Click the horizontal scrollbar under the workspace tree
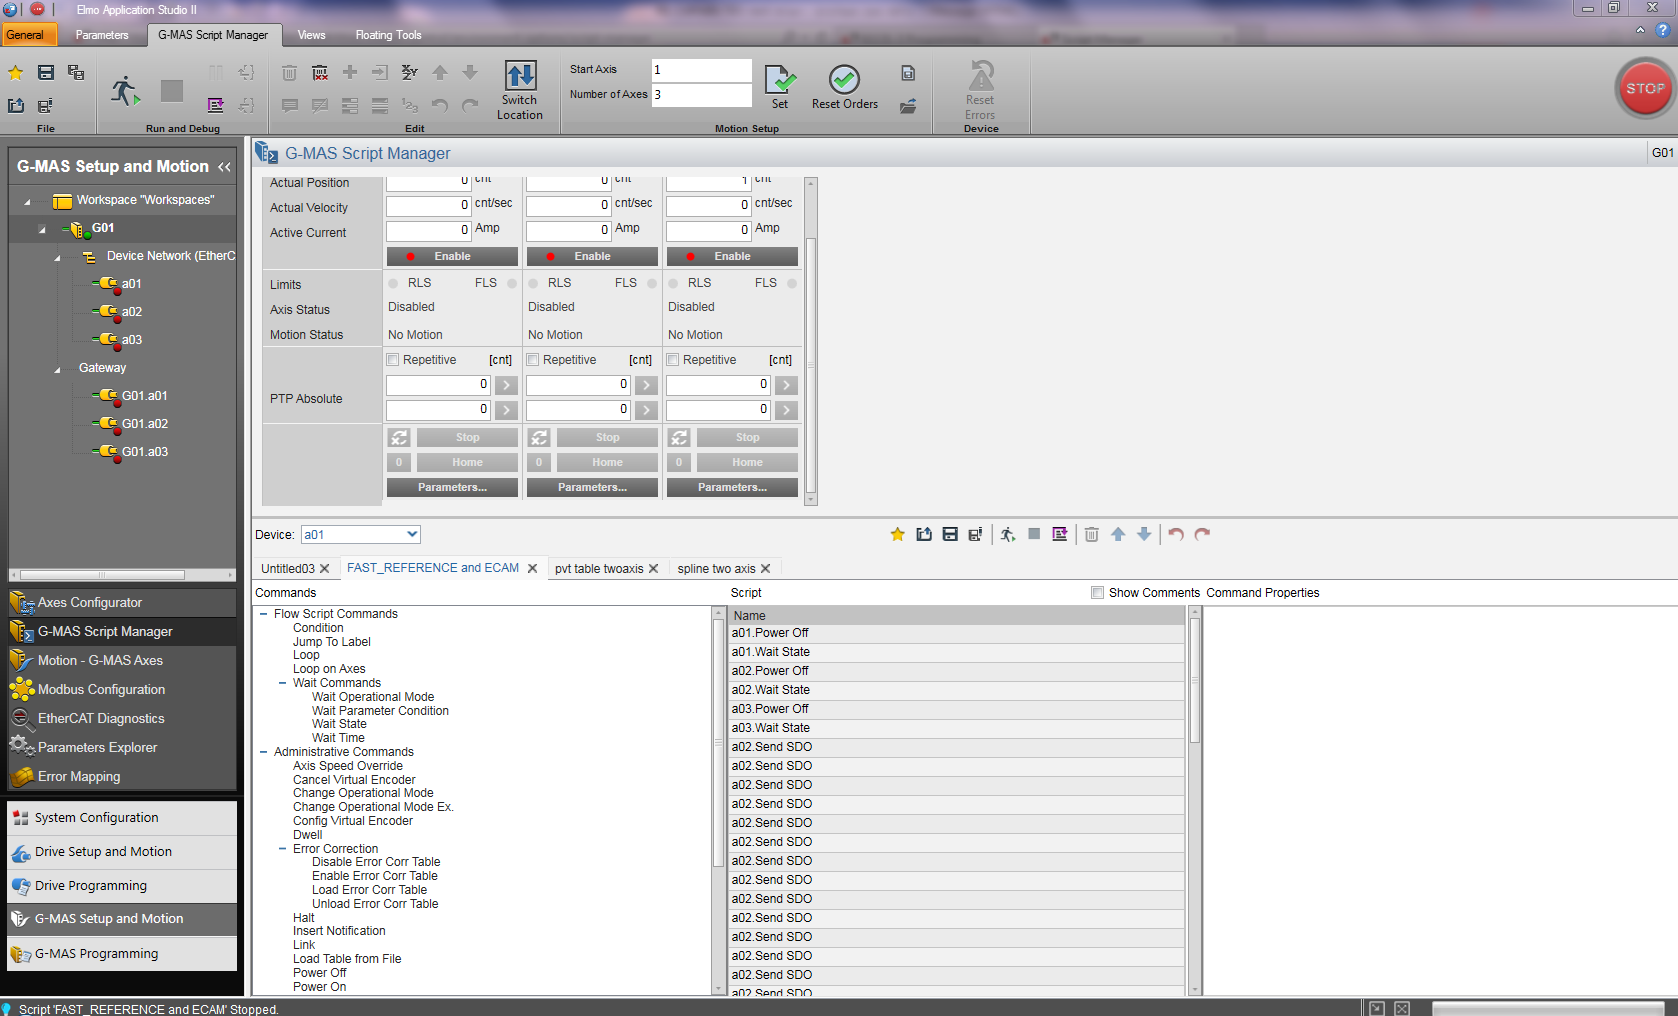1678x1016 pixels. coord(102,575)
